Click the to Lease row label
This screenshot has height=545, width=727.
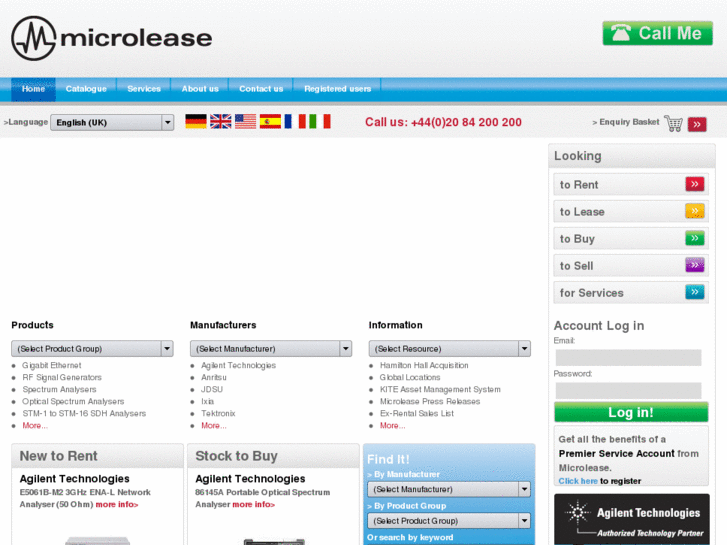click(x=582, y=212)
